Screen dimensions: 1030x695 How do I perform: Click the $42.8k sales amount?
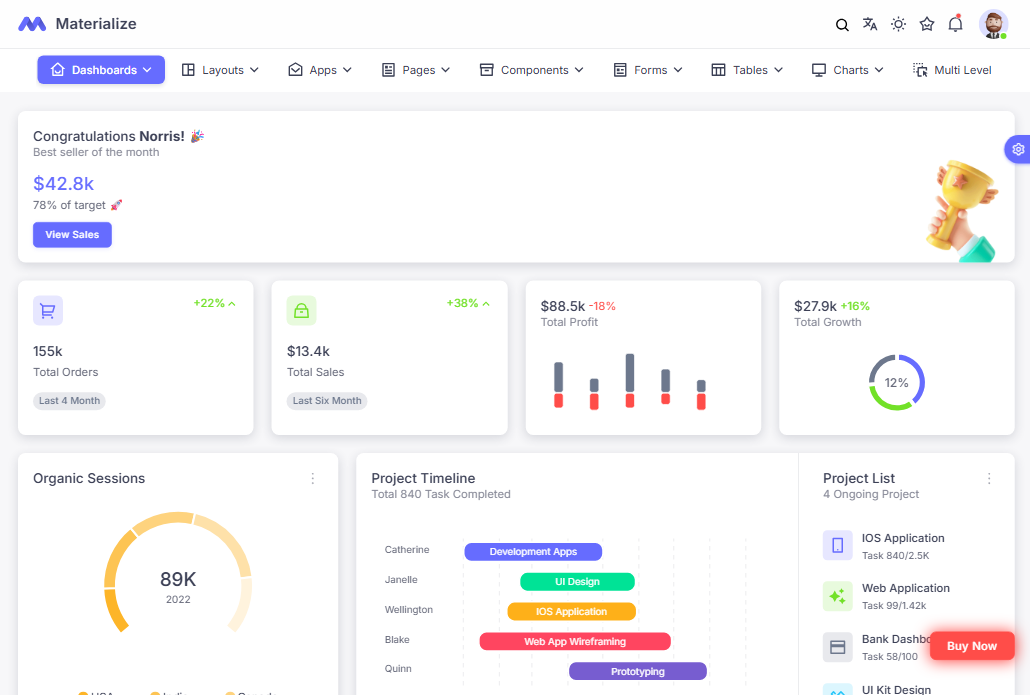[x=64, y=183]
